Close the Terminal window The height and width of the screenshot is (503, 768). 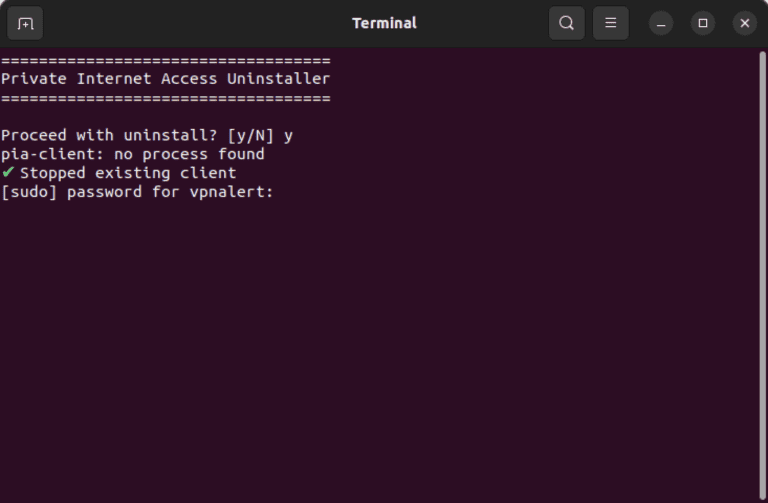(744, 23)
